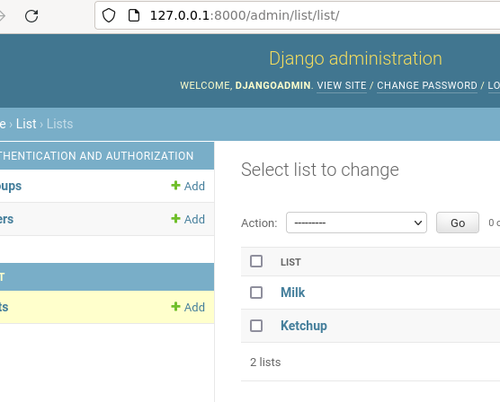Click the URL address bar field

297,16
